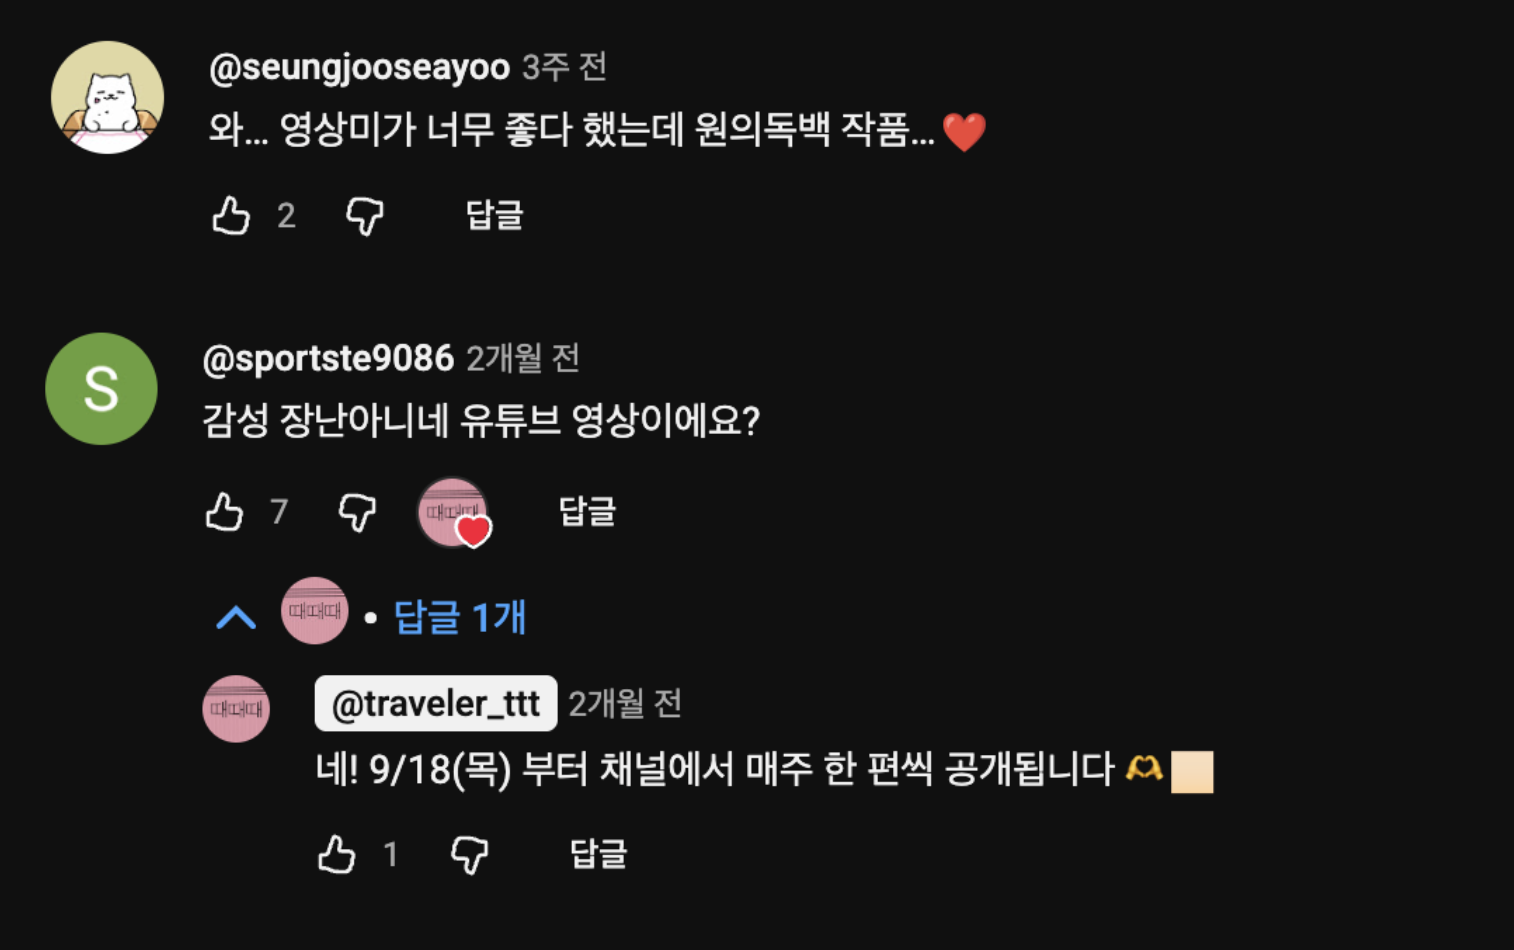Click the cat avatar of @seungjooseayoo
The height and width of the screenshot is (950, 1514).
point(107,97)
